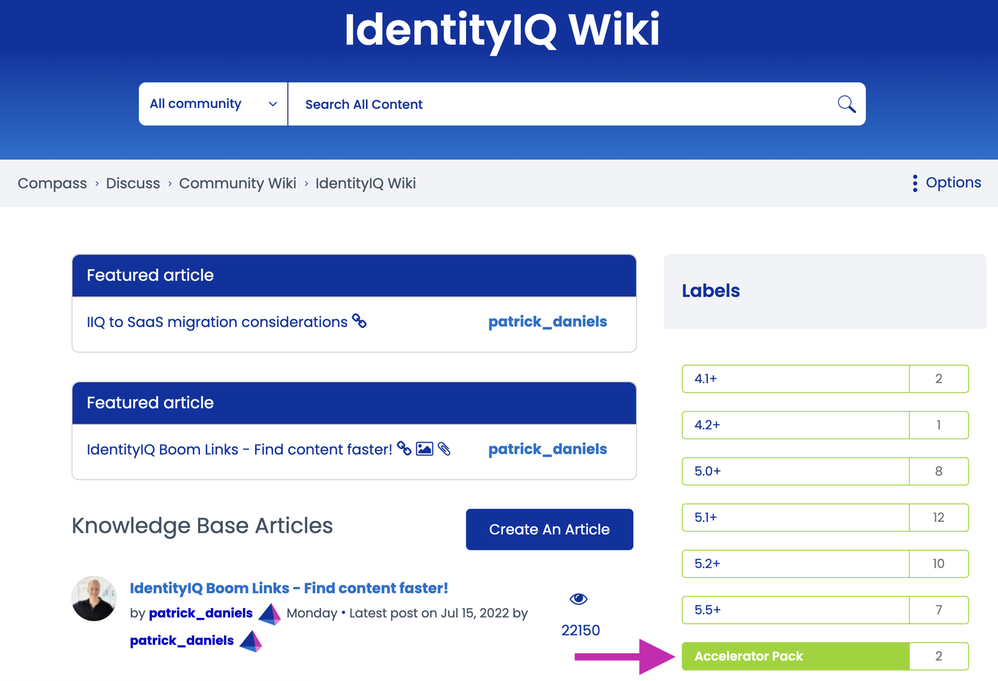The width and height of the screenshot is (998, 681).
Task: Click rank badge beside first patrick_daniels author name
Action: (269, 613)
